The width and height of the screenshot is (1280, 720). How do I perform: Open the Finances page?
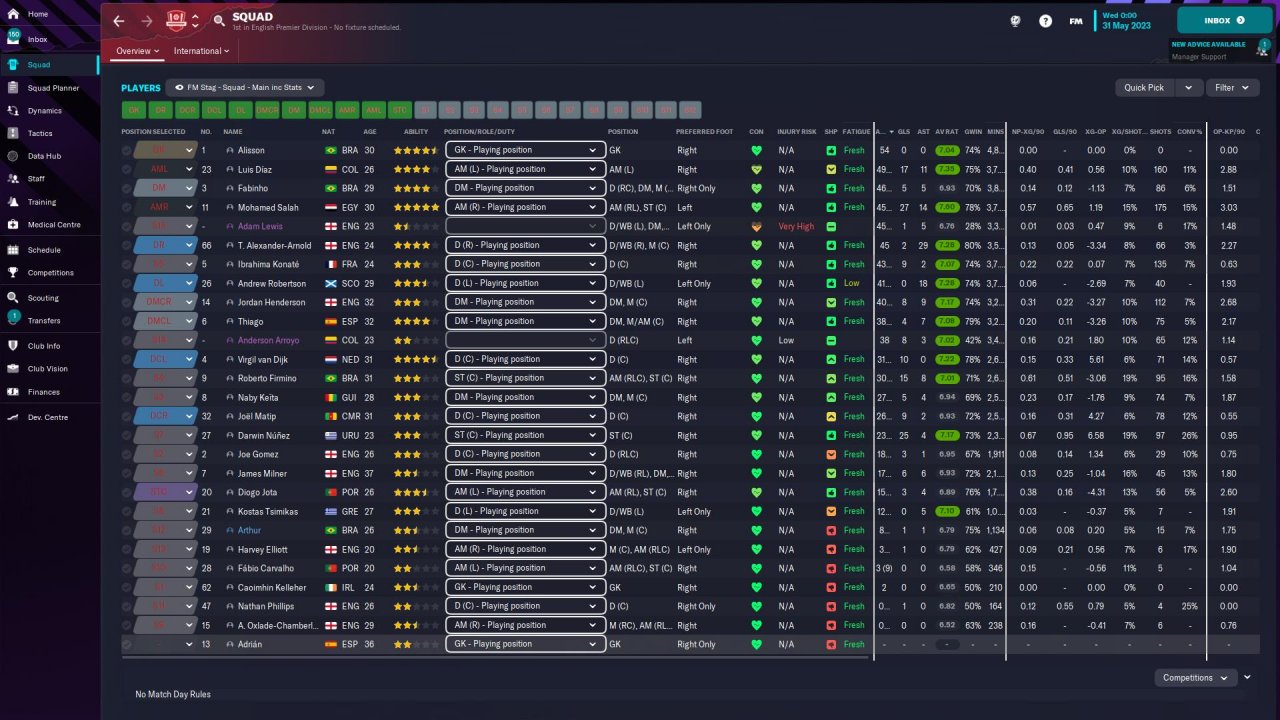tap(44, 392)
